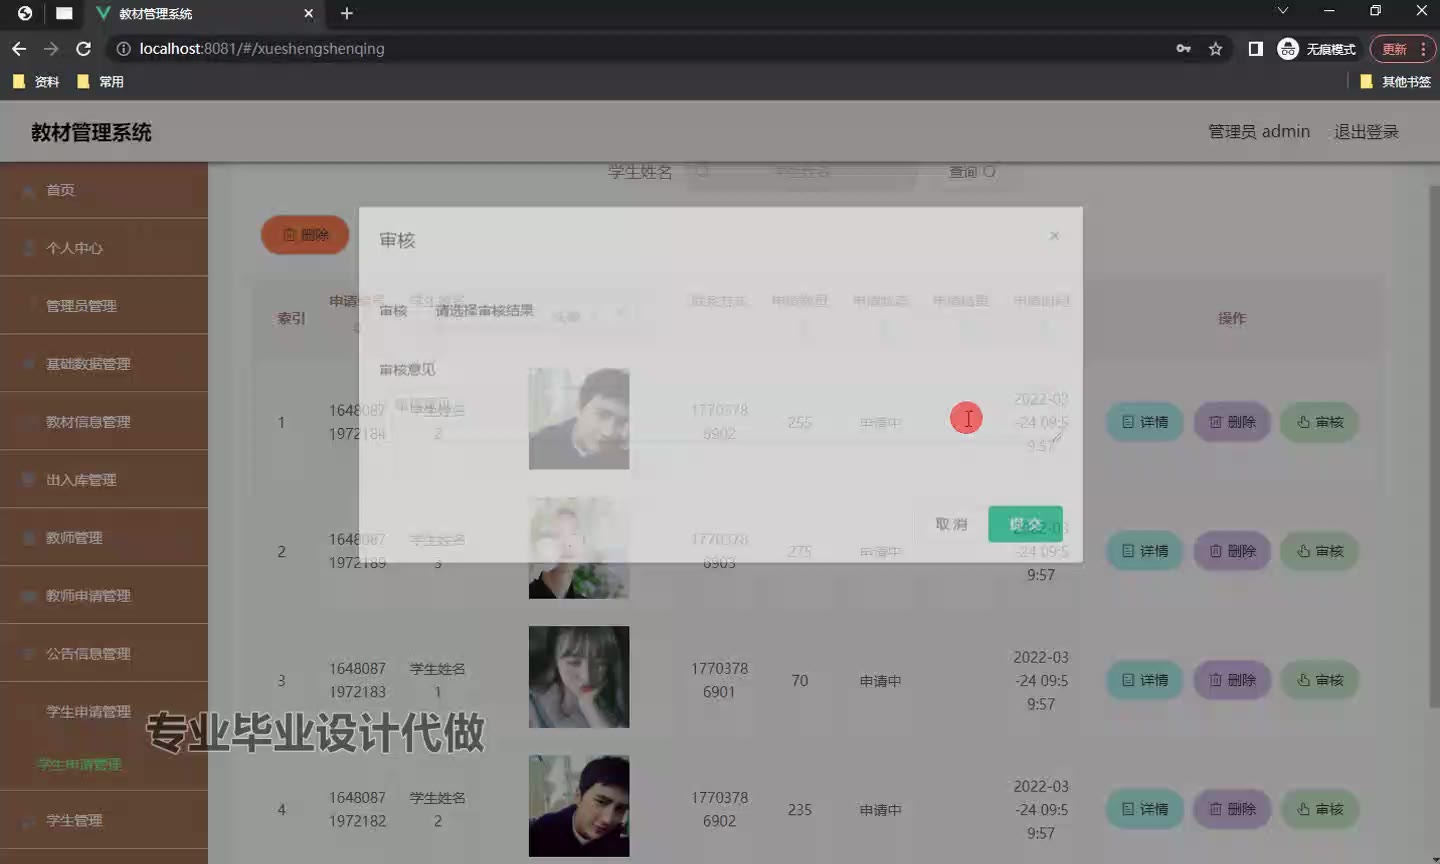The image size is (1440, 864).
Task: Open a new browser tab
Action: 347,13
